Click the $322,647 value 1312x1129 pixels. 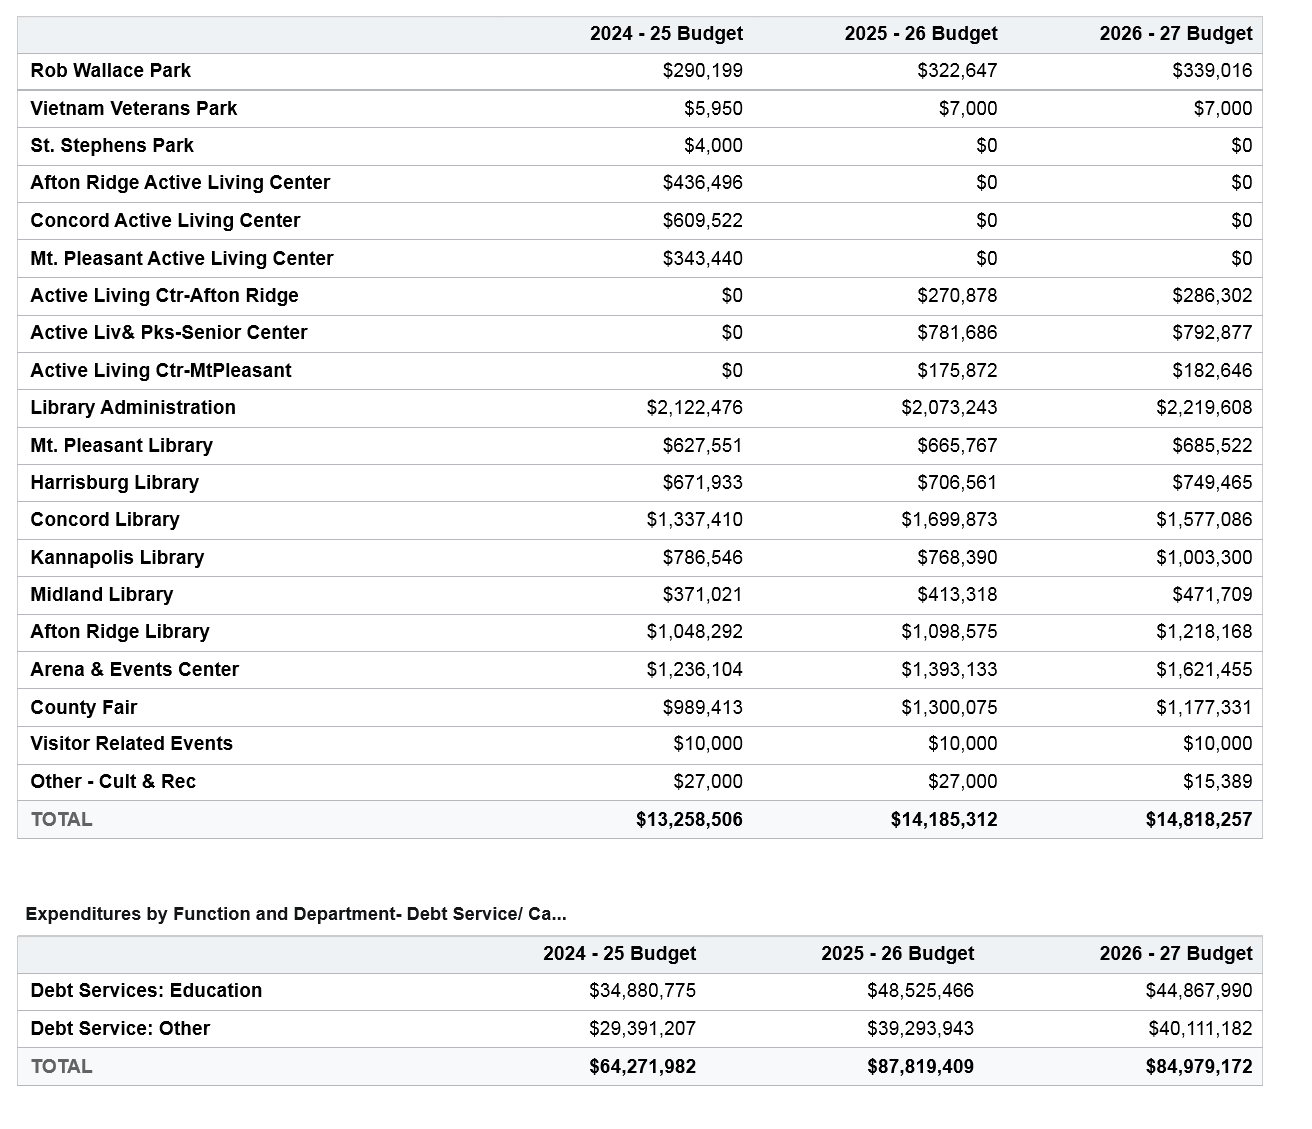click(x=957, y=71)
